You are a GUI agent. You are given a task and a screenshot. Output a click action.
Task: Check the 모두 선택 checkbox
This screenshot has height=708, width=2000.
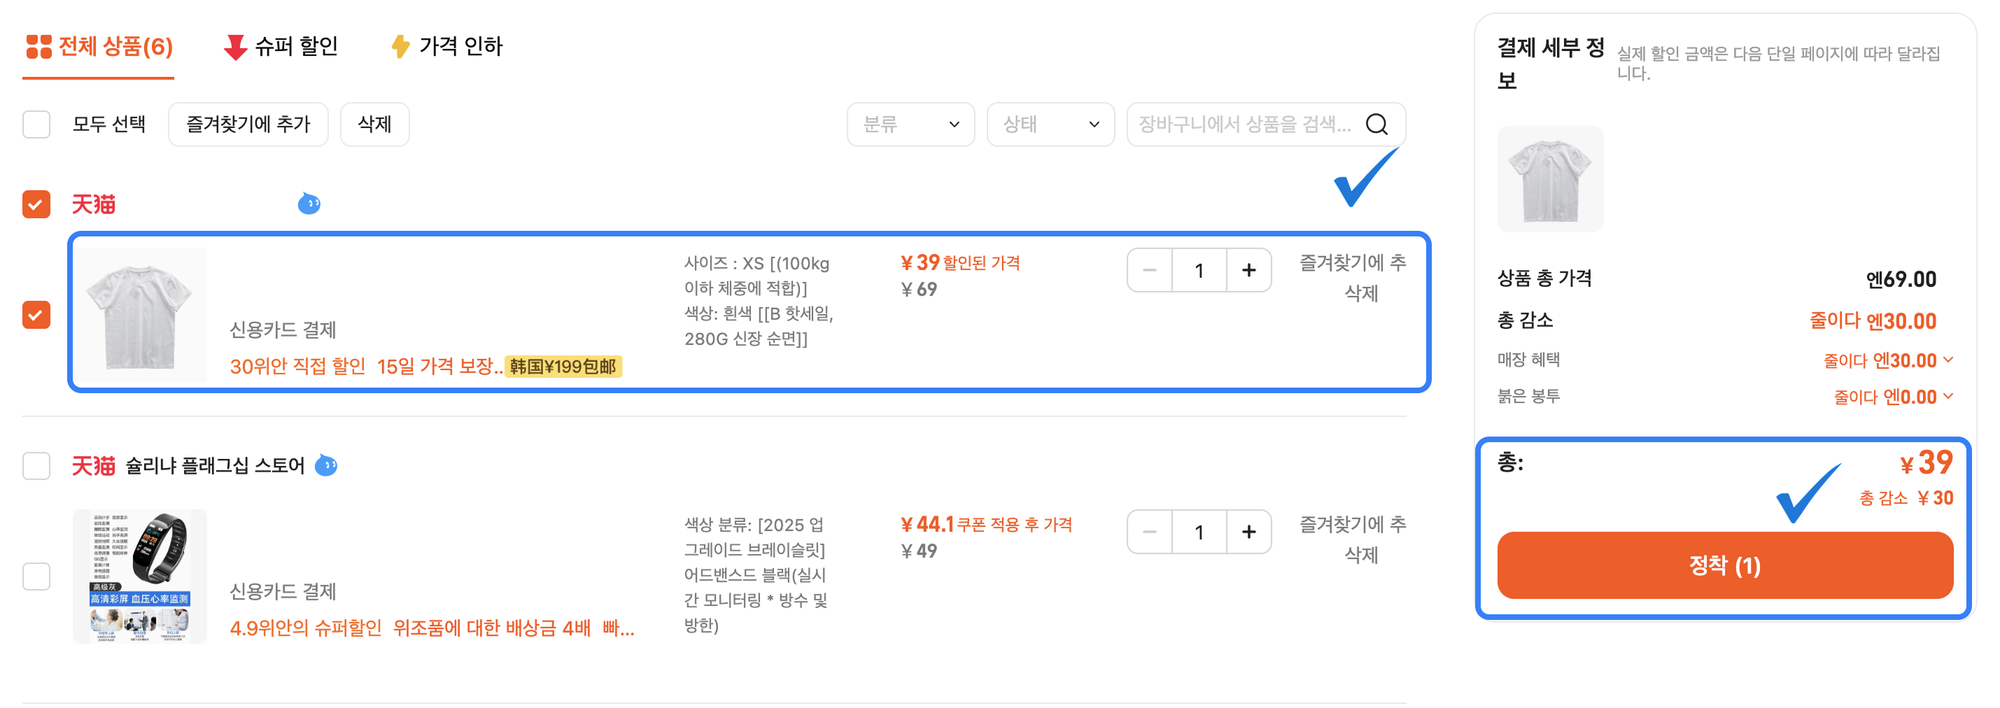(36, 124)
